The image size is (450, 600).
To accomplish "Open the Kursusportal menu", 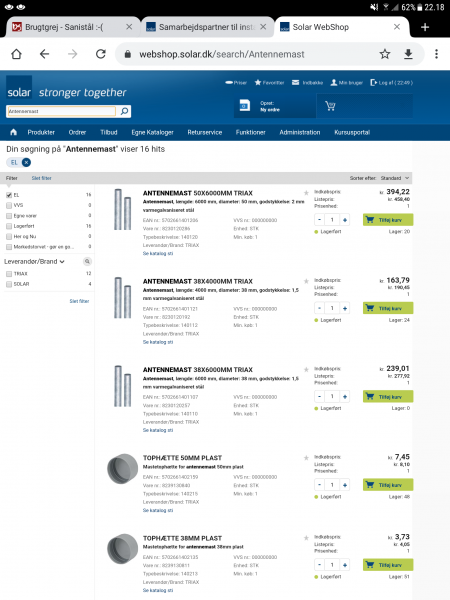I will coord(352,132).
